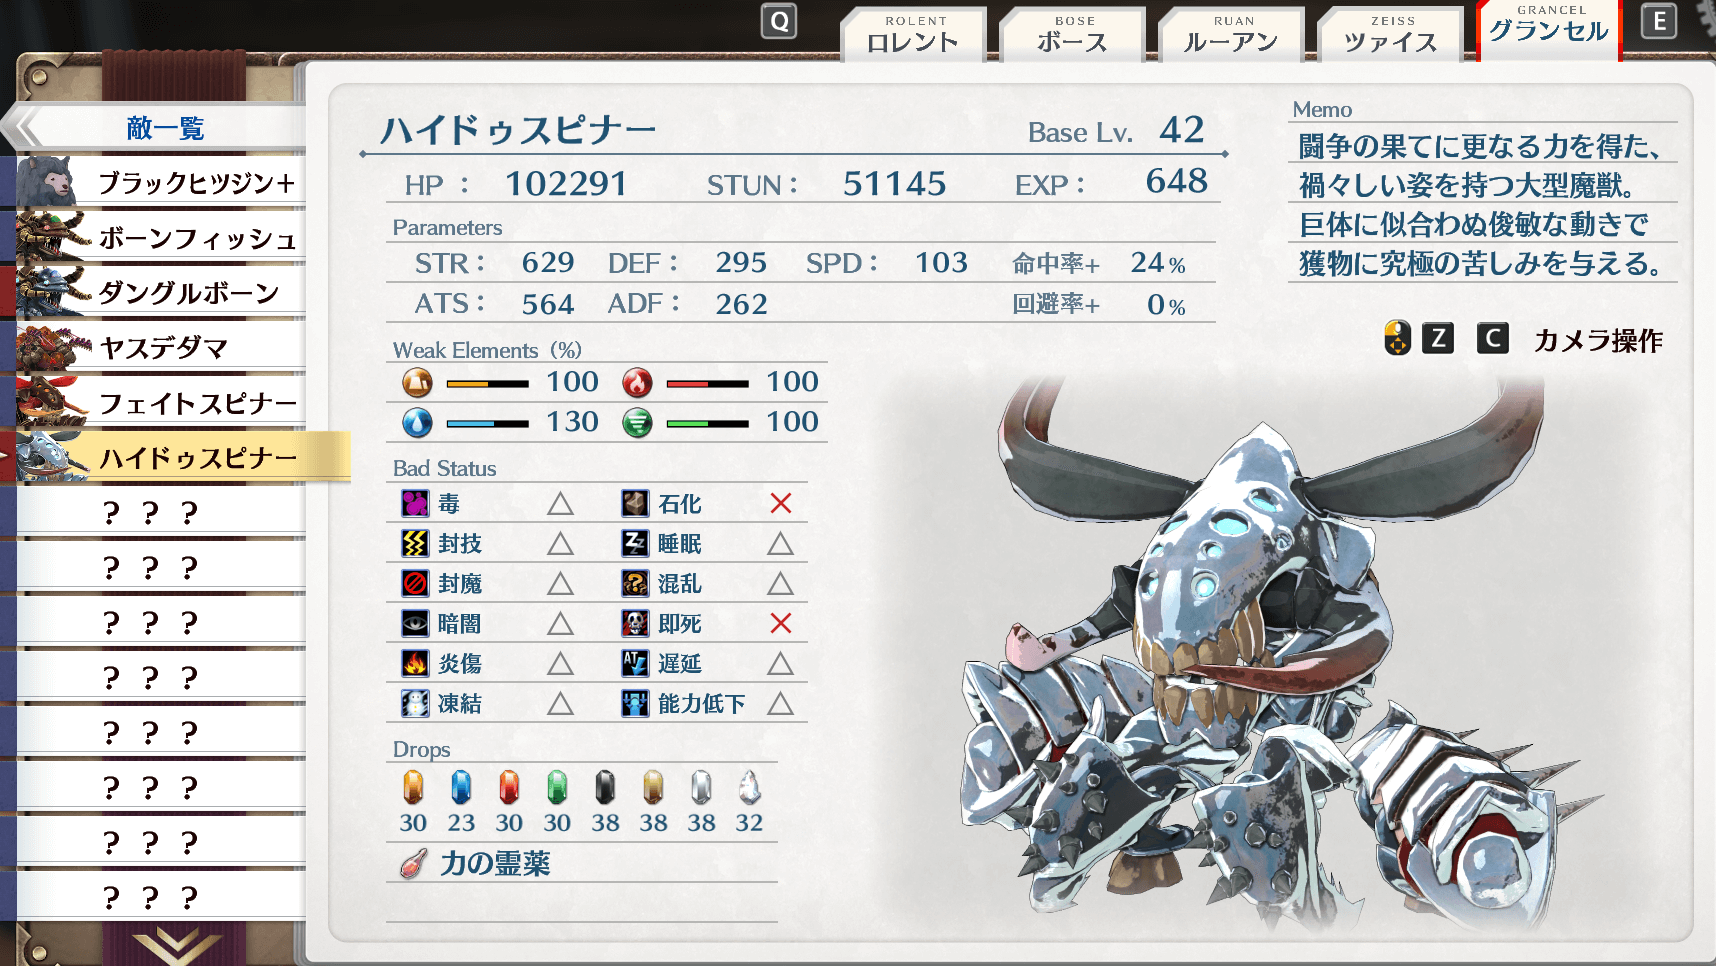Choose フェイトスピナー from enemy list

[161, 402]
